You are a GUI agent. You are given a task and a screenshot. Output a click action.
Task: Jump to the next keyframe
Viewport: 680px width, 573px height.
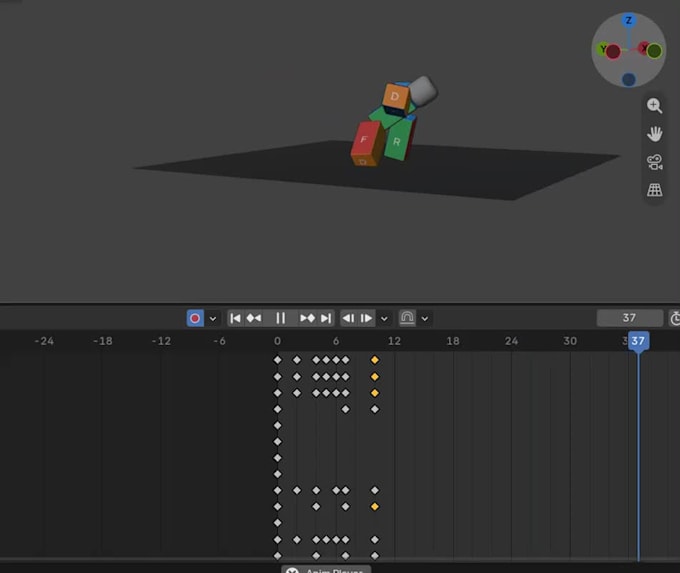tap(307, 318)
